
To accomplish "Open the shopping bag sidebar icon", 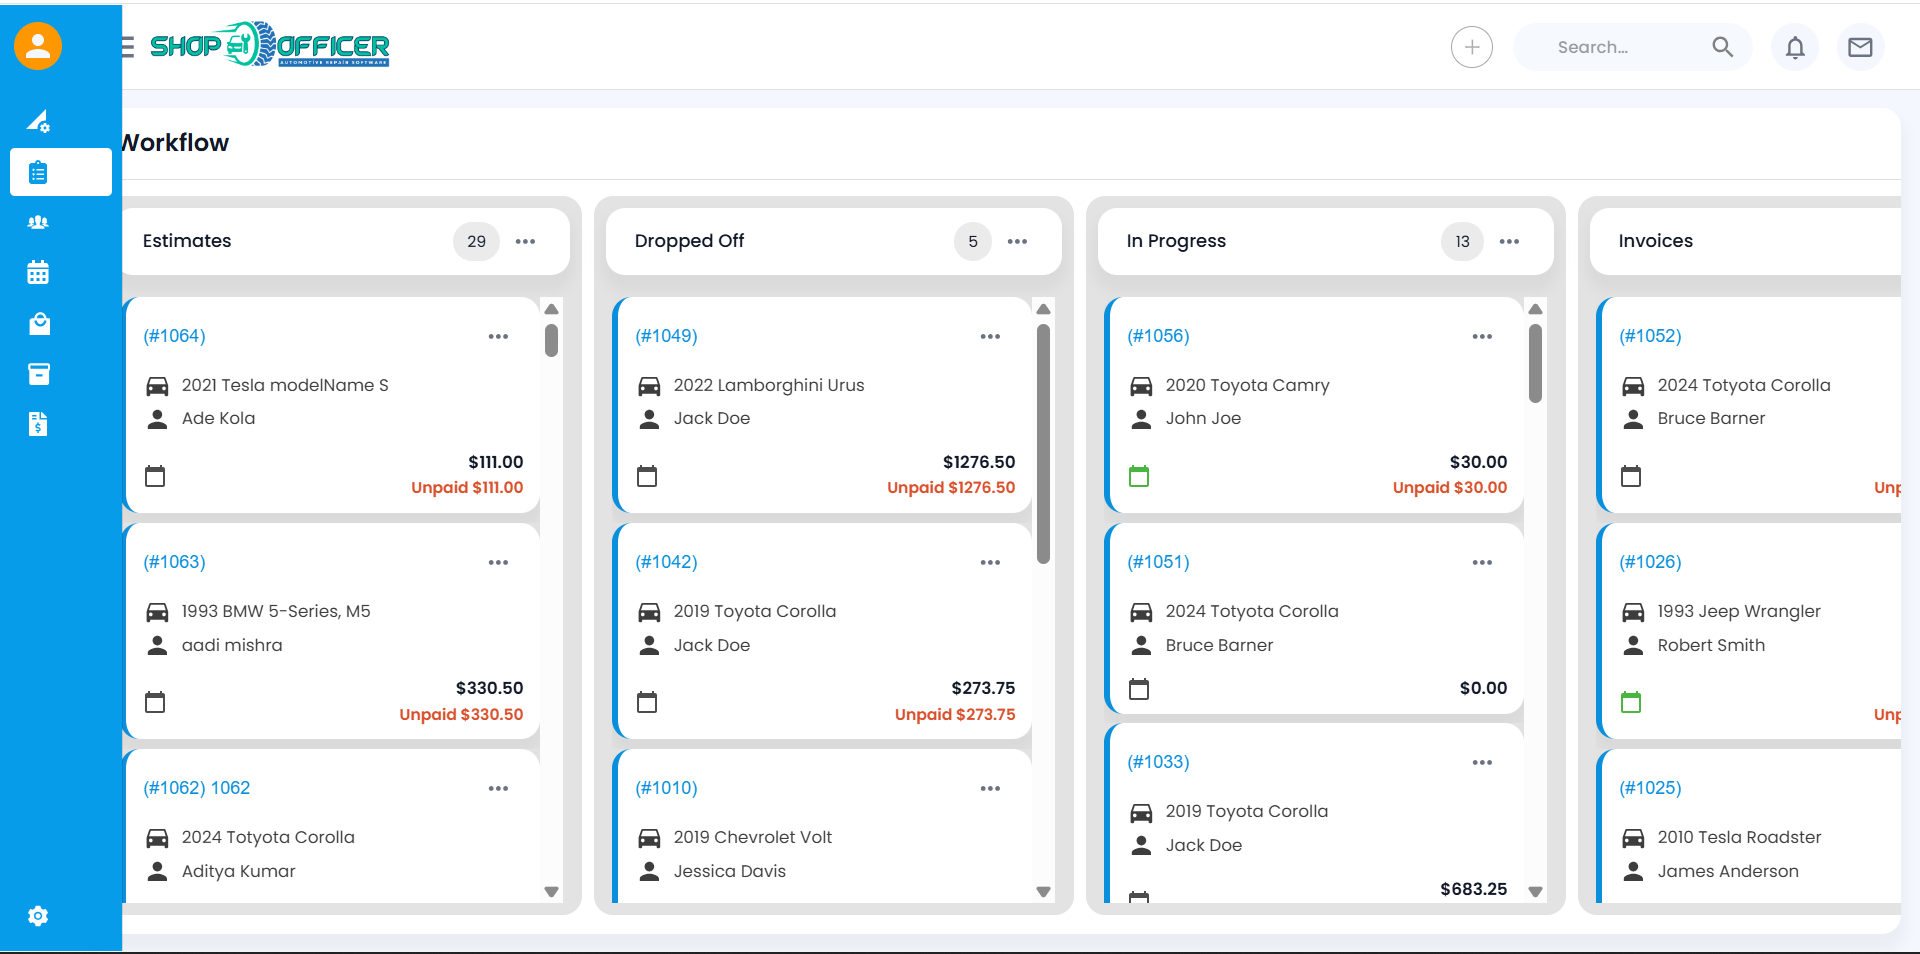I will point(38,323).
